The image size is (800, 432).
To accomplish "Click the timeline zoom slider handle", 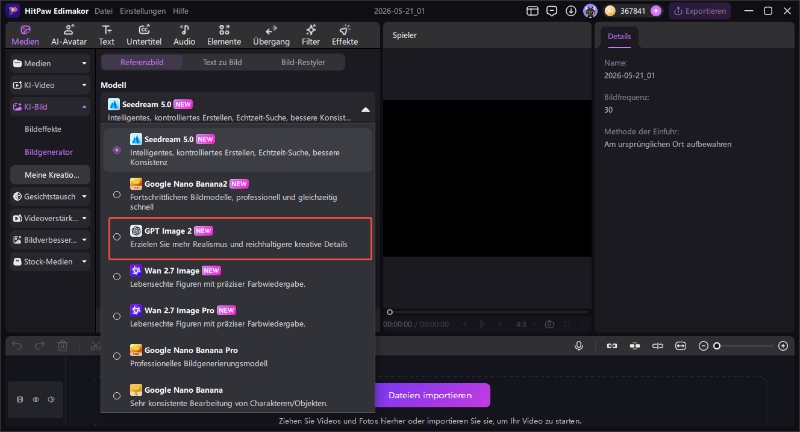I will [x=717, y=346].
